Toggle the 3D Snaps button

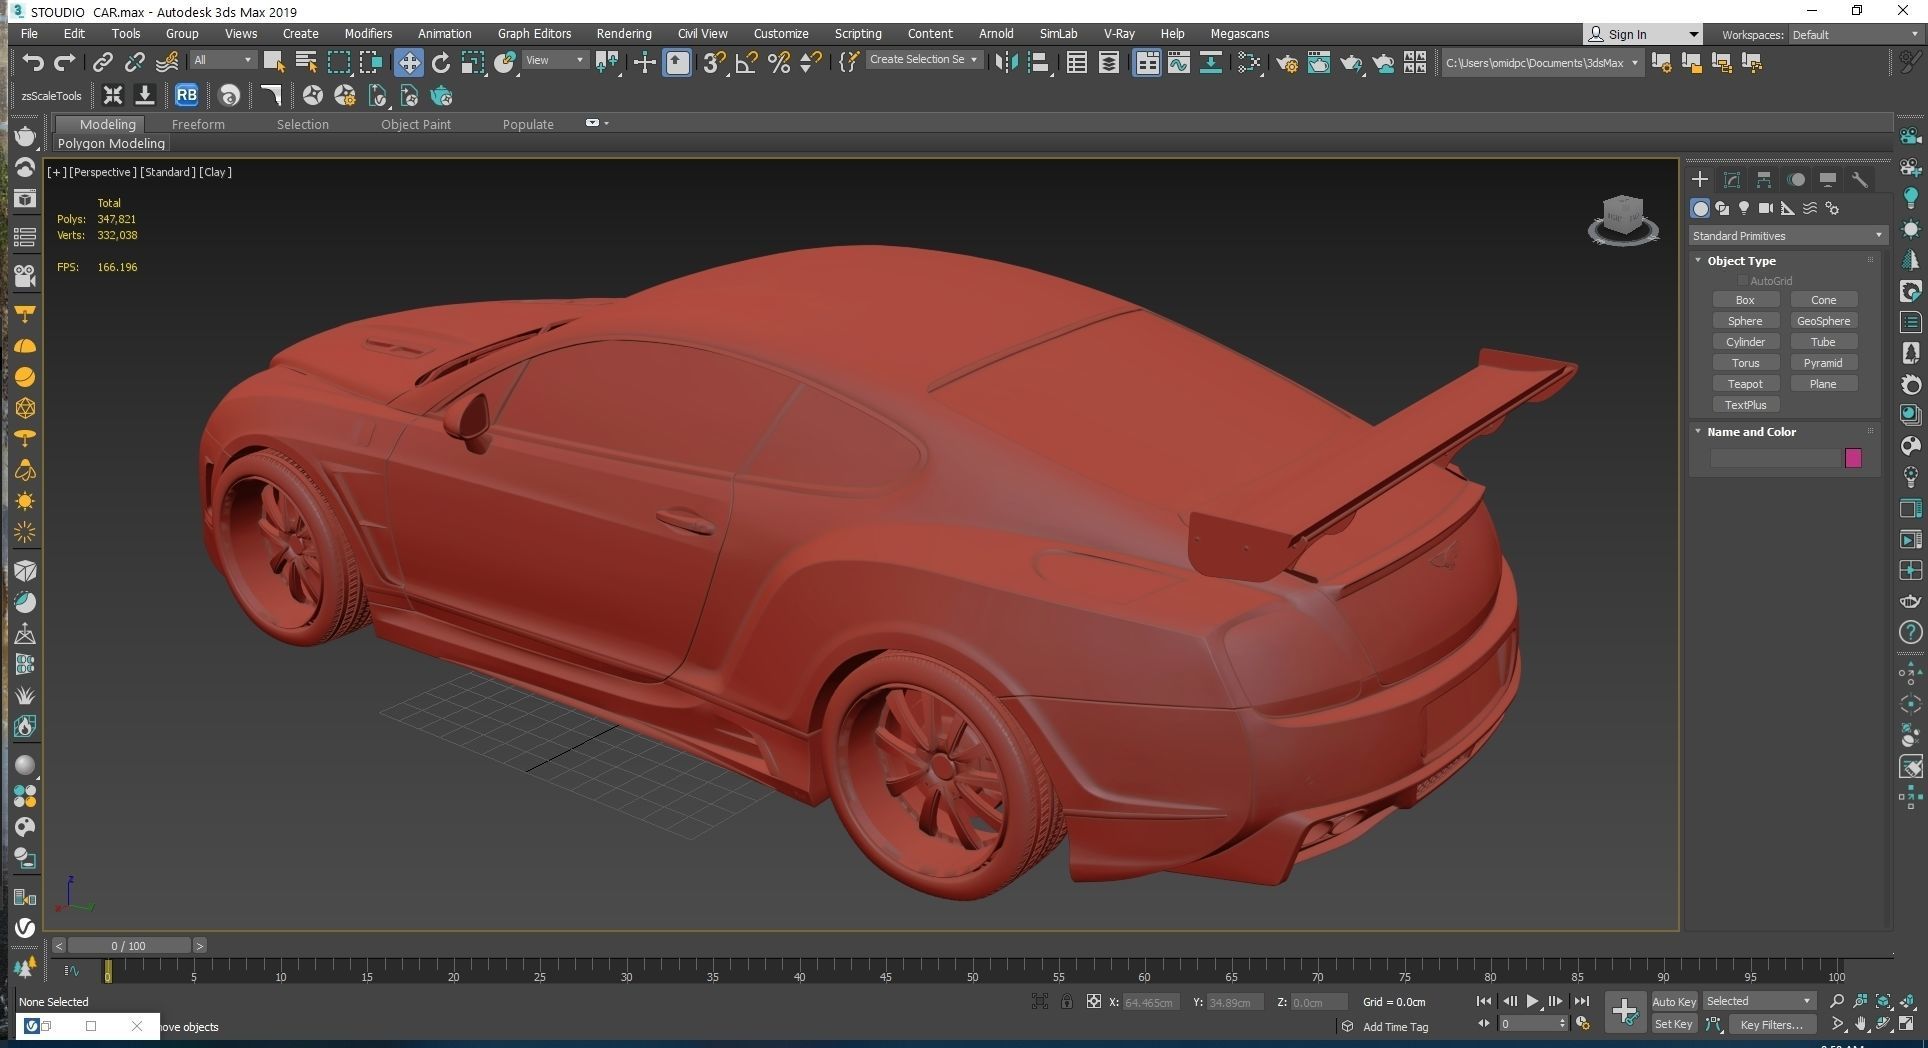[x=713, y=63]
